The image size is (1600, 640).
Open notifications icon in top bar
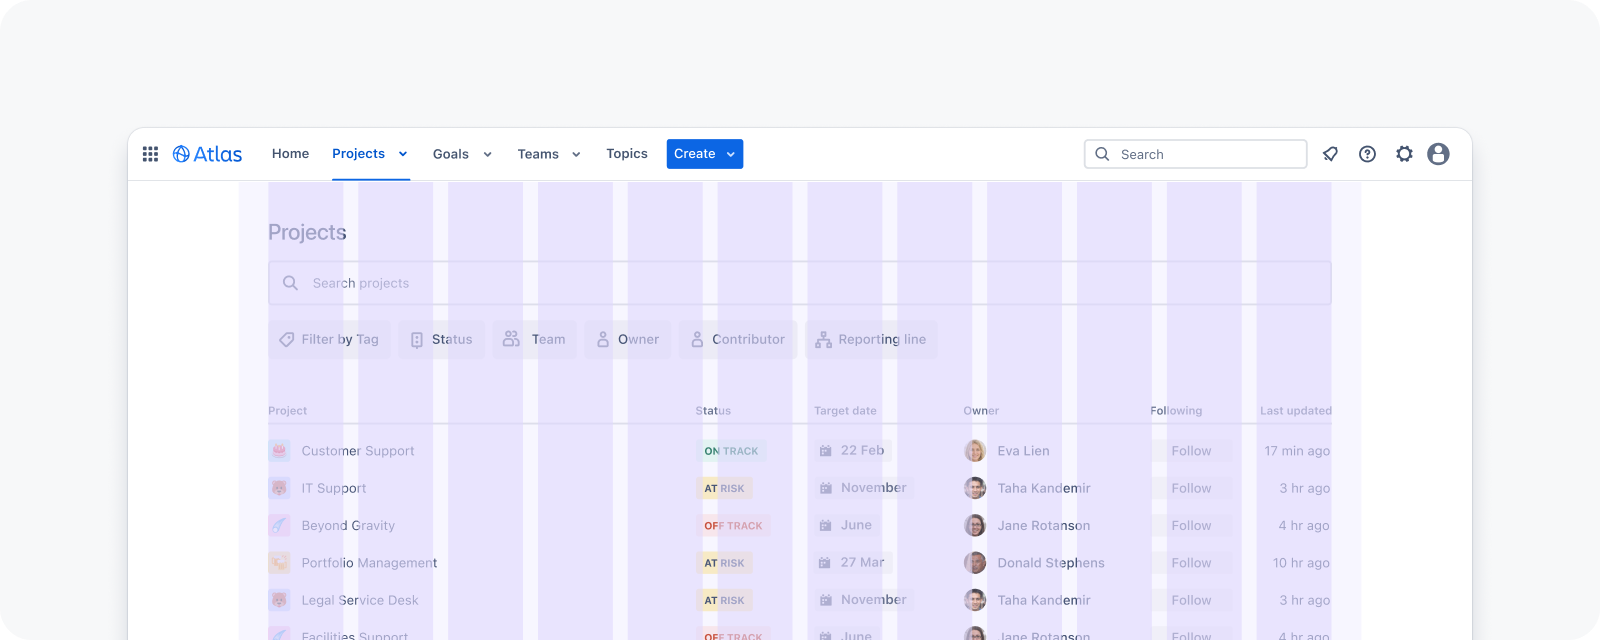pos(1330,154)
